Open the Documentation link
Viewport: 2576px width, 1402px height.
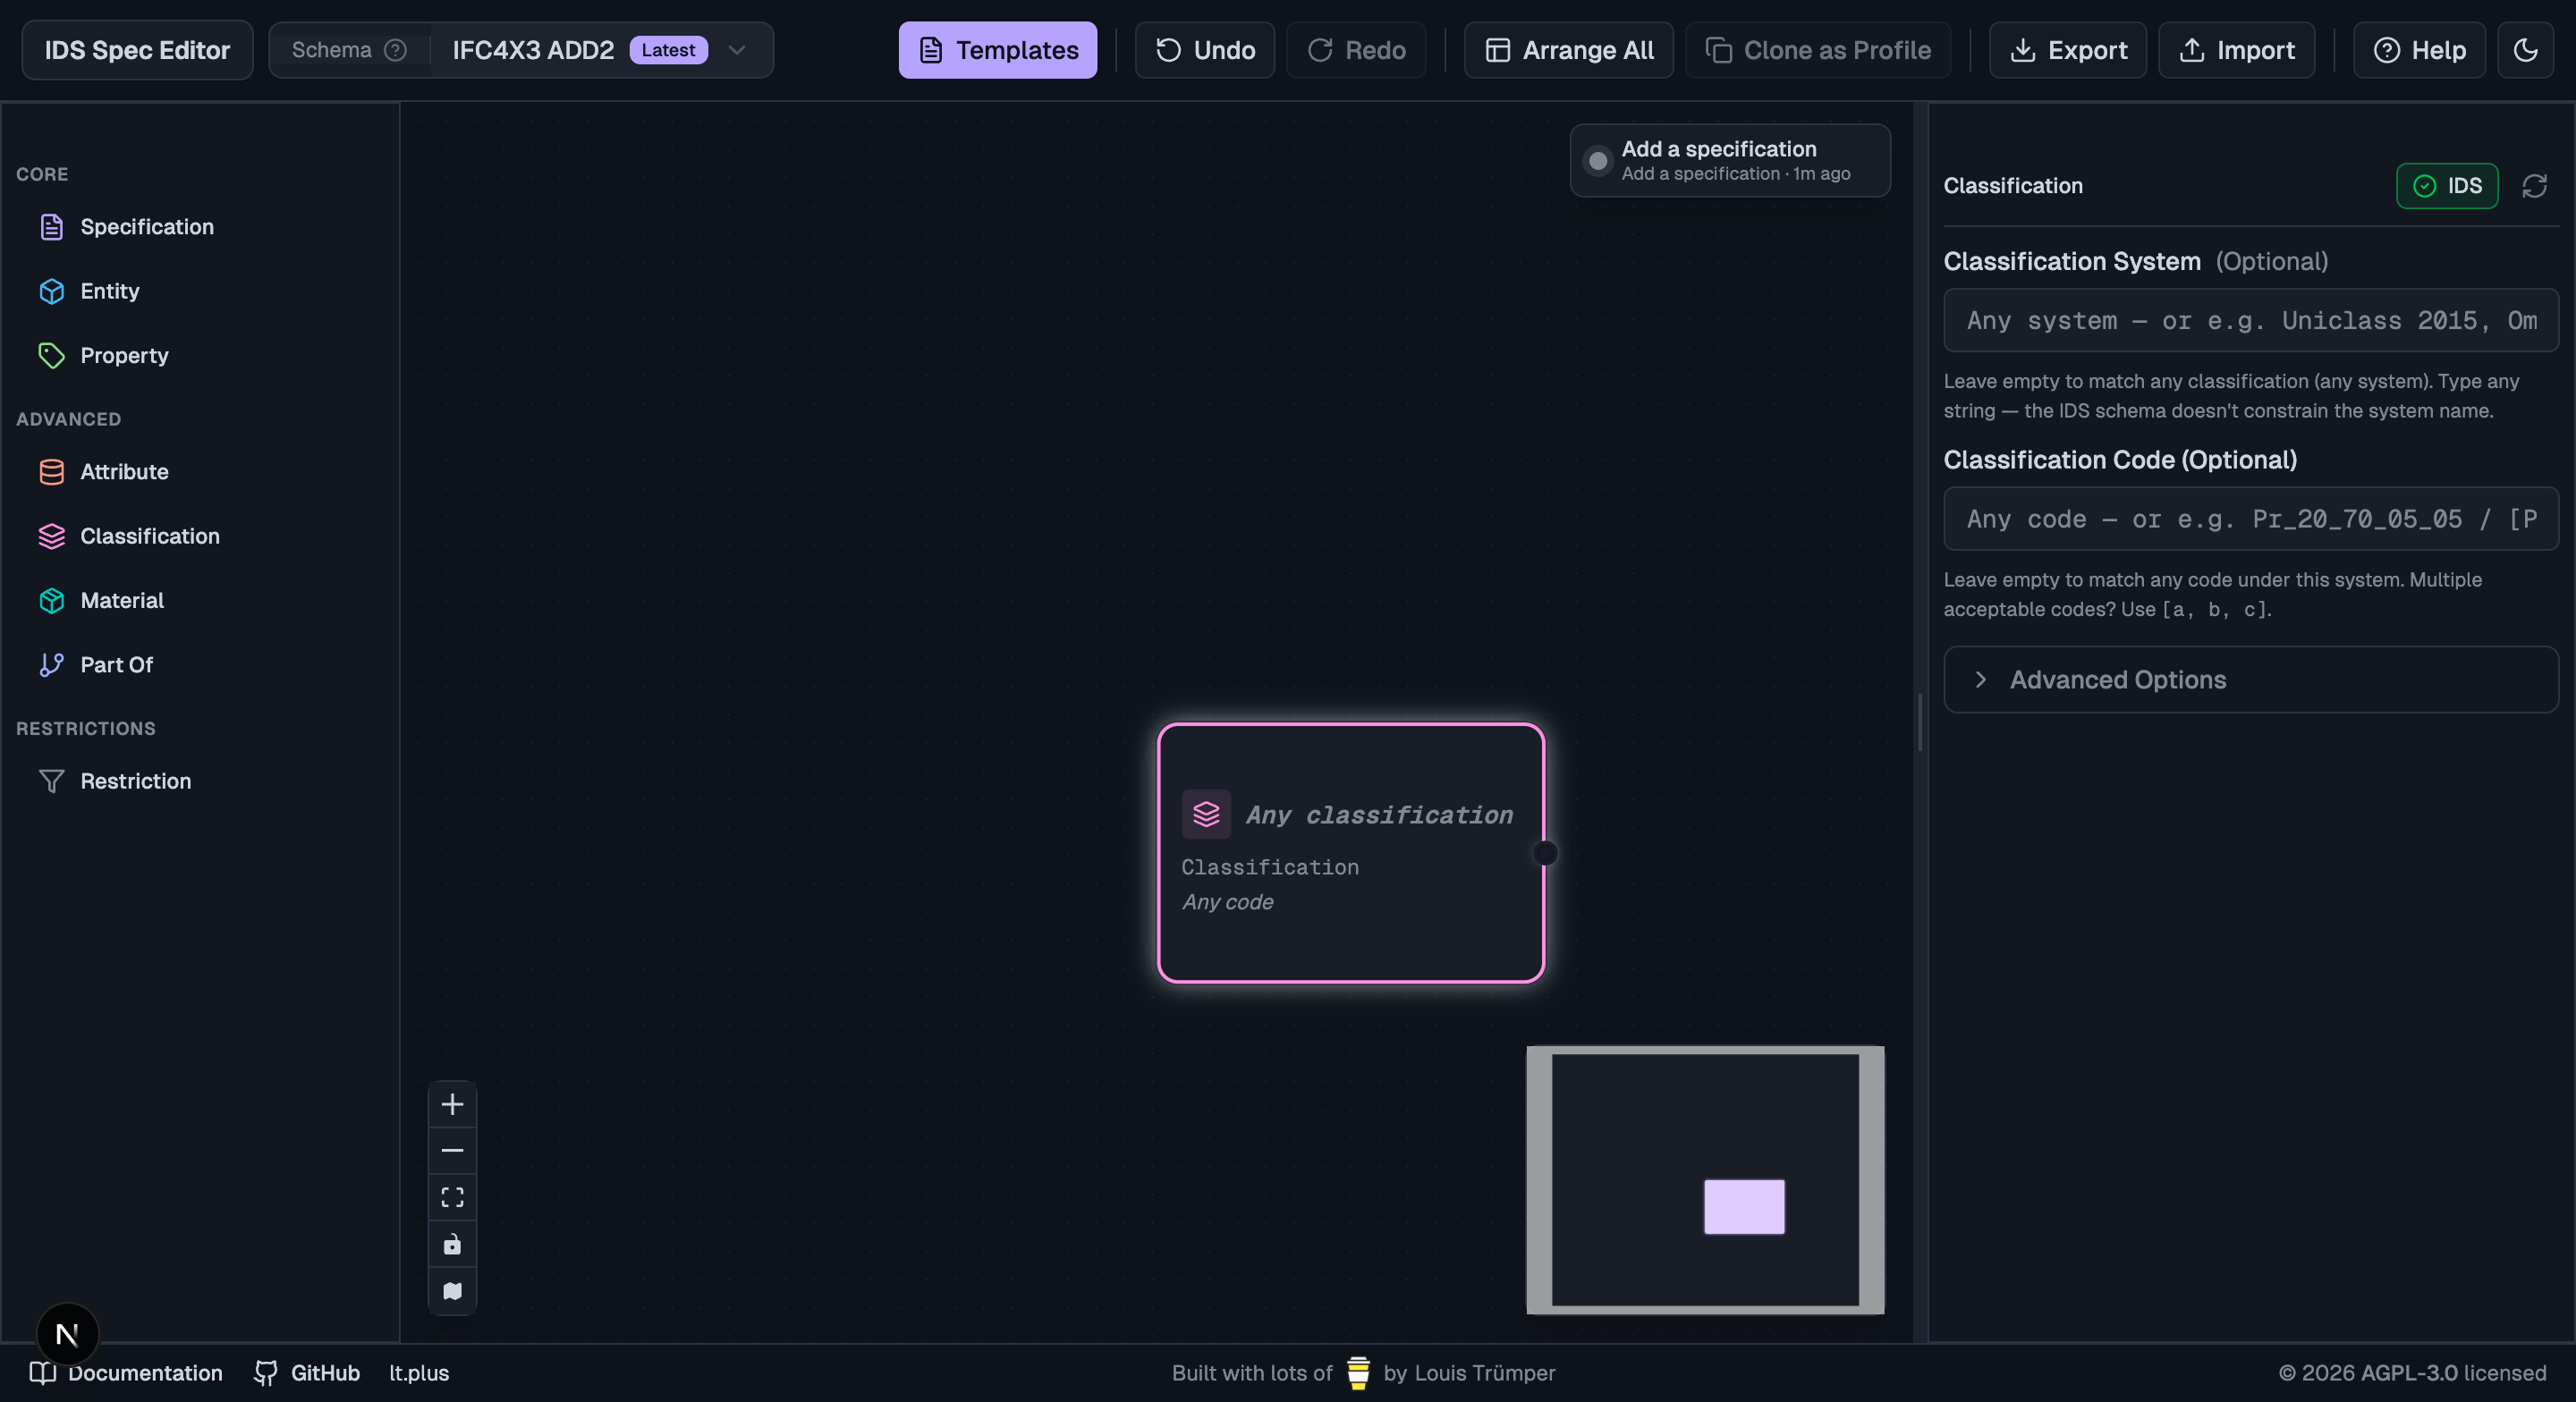pos(126,1373)
